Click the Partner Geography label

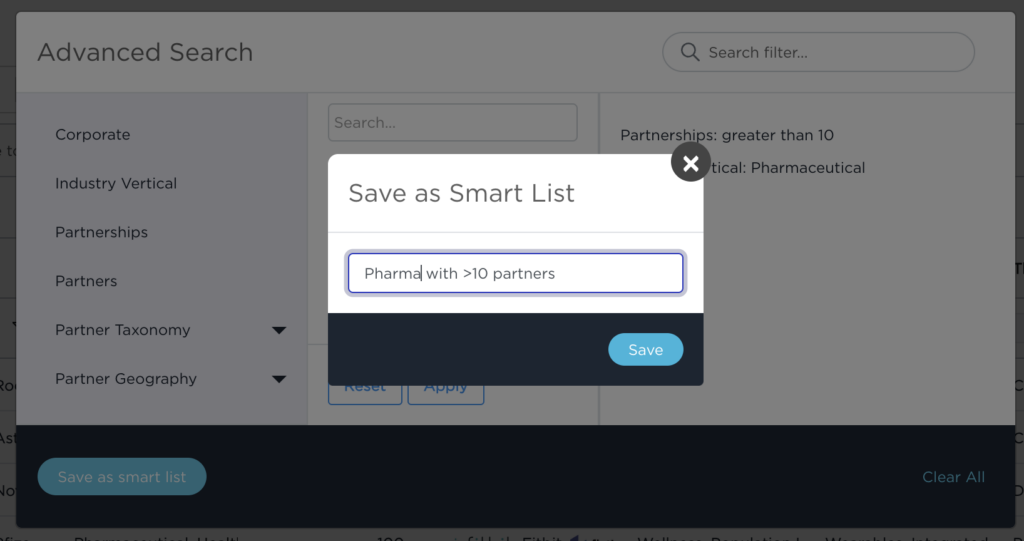[125, 379]
